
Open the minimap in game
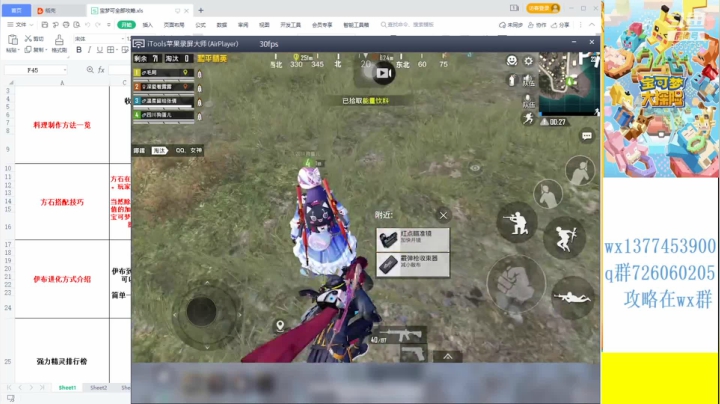point(569,83)
